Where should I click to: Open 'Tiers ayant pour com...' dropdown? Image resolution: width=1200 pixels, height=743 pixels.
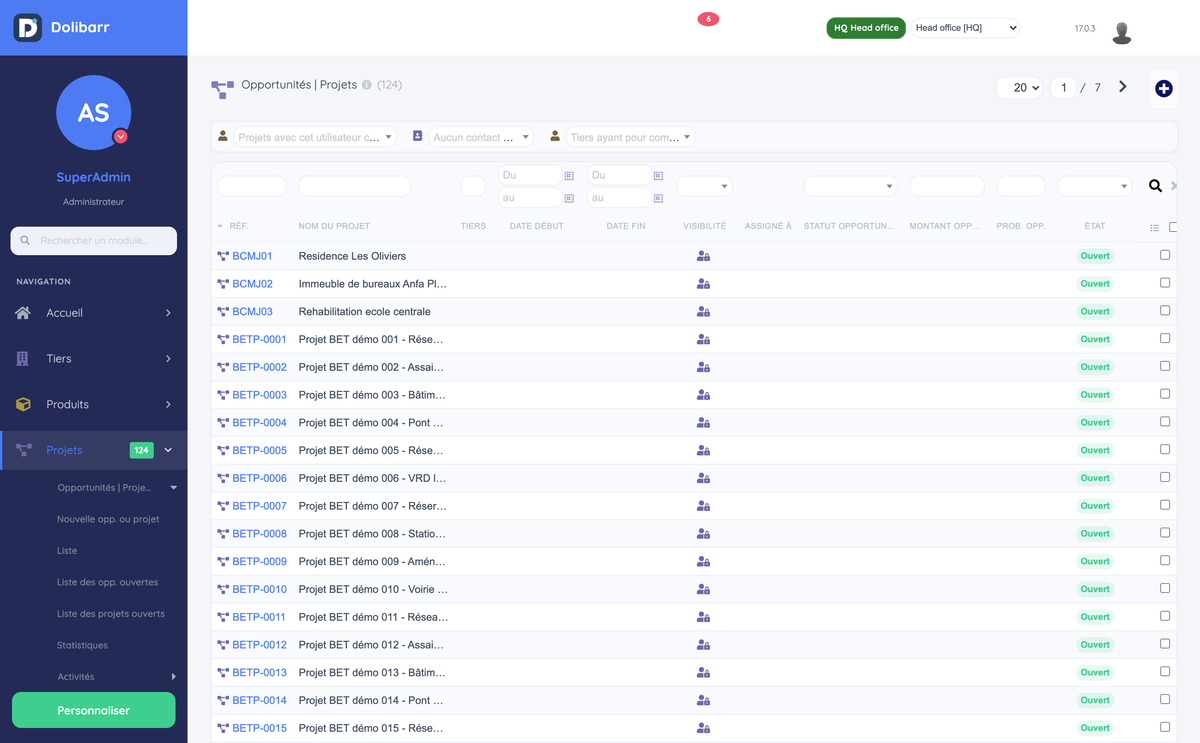click(x=630, y=137)
